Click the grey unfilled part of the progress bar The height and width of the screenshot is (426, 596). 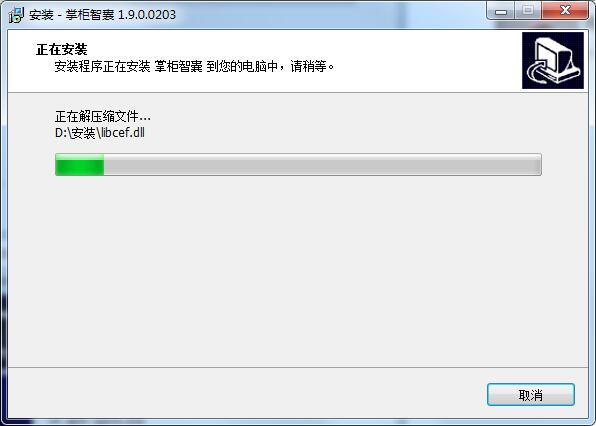(322, 165)
